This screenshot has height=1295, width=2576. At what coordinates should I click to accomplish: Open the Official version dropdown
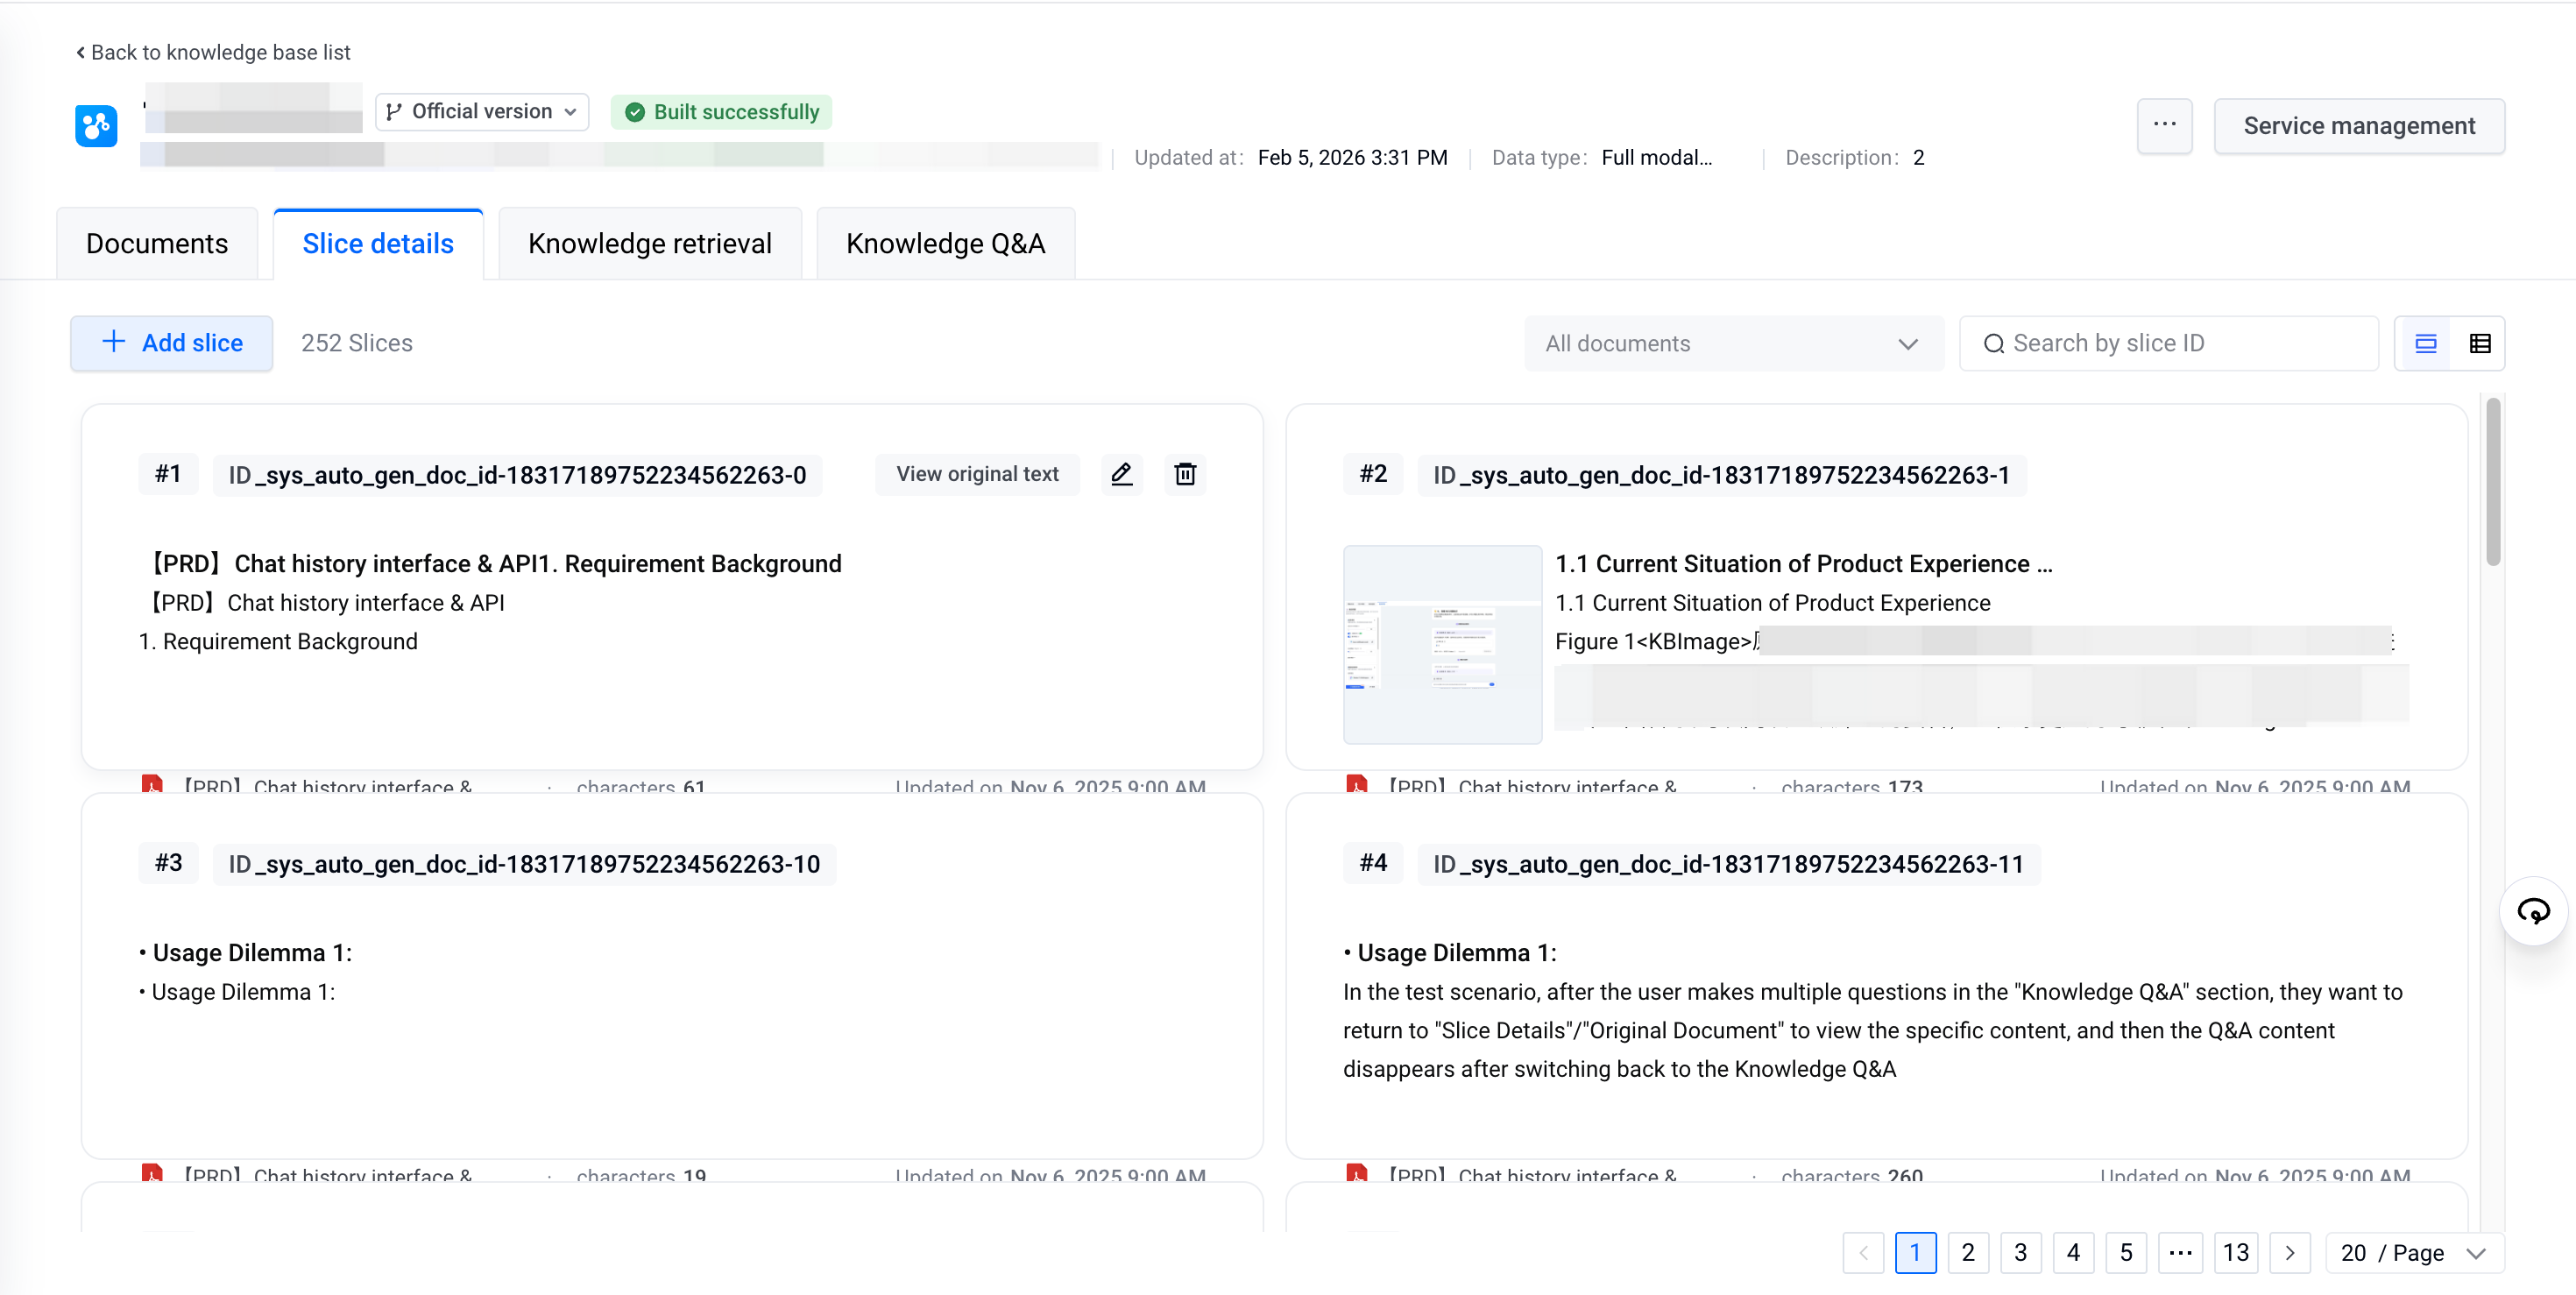coord(482,112)
